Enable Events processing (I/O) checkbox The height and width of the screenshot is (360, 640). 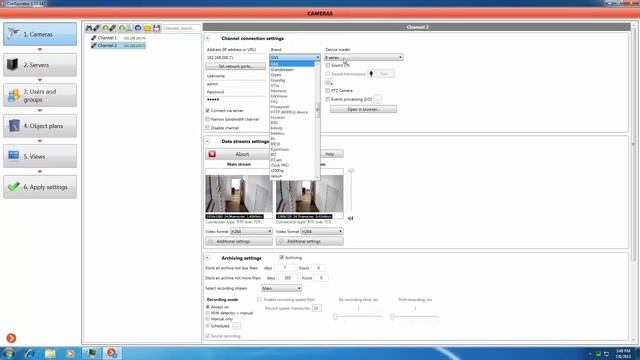click(x=327, y=99)
